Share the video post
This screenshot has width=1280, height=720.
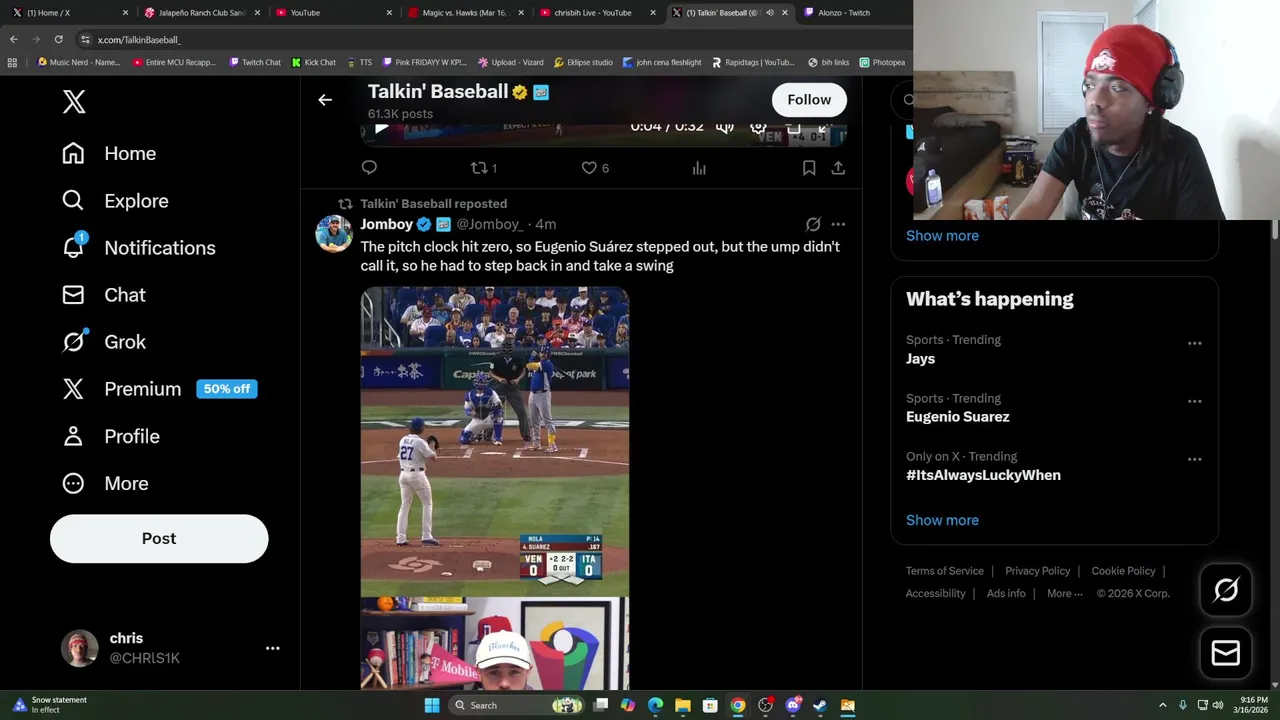pyautogui.click(x=838, y=167)
